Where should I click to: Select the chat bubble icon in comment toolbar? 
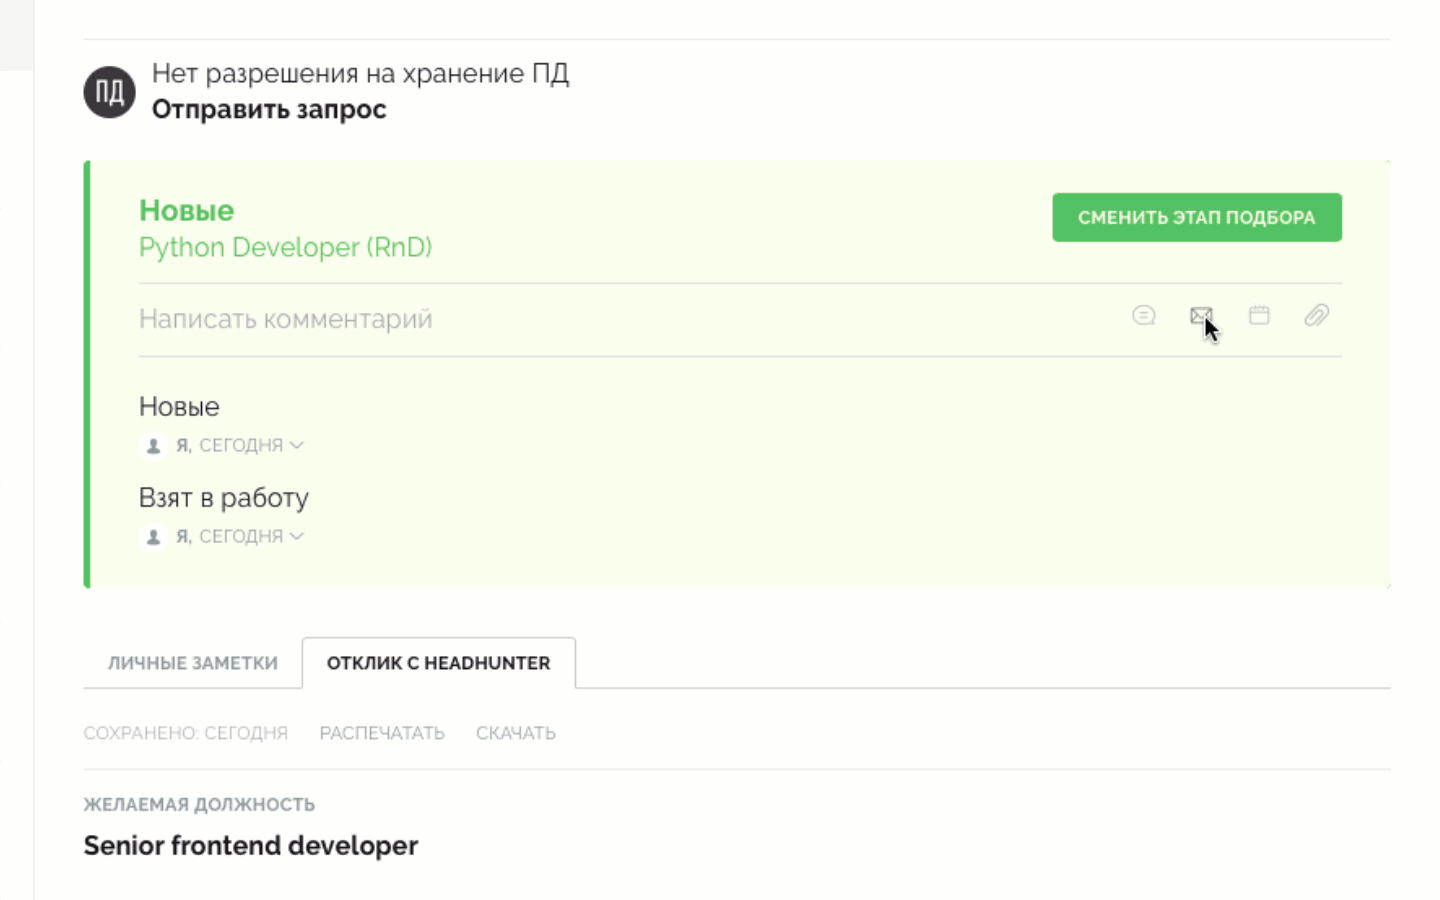(x=1143, y=316)
